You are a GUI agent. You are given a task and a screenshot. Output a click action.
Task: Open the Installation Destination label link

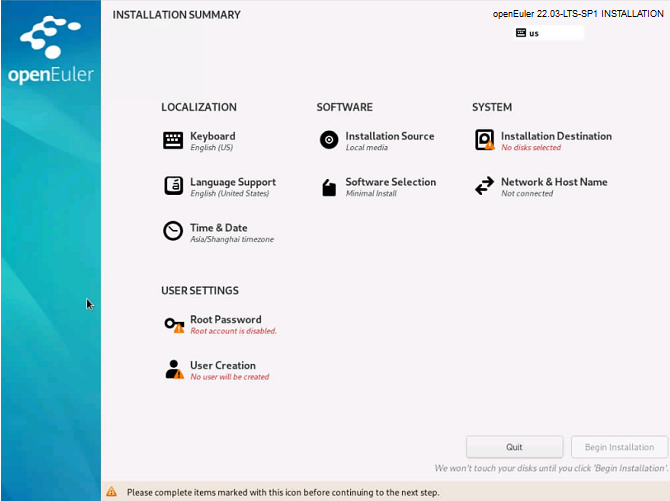[556, 136]
